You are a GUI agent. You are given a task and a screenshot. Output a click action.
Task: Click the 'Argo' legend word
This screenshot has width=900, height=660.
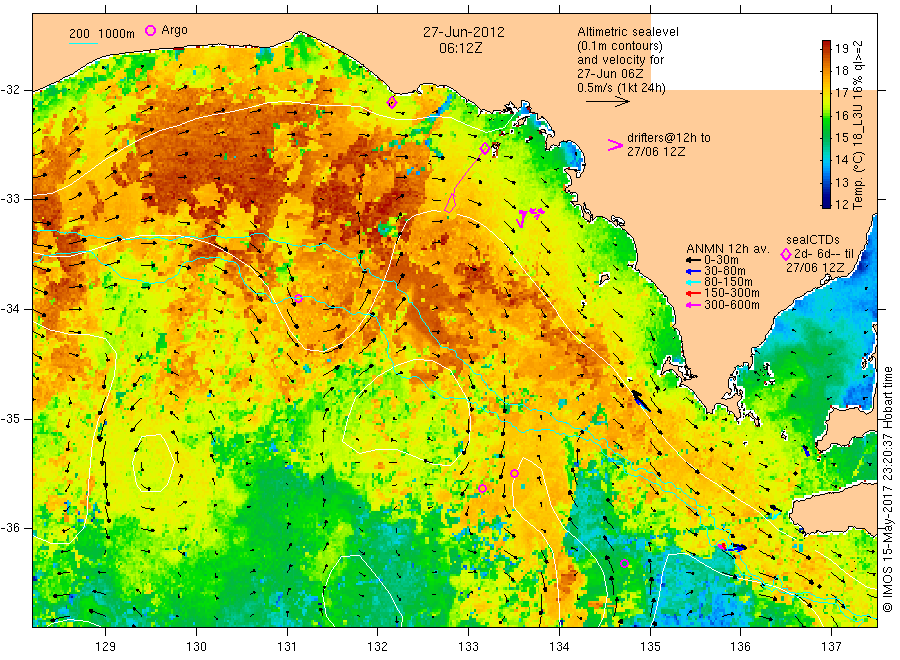click(x=174, y=30)
